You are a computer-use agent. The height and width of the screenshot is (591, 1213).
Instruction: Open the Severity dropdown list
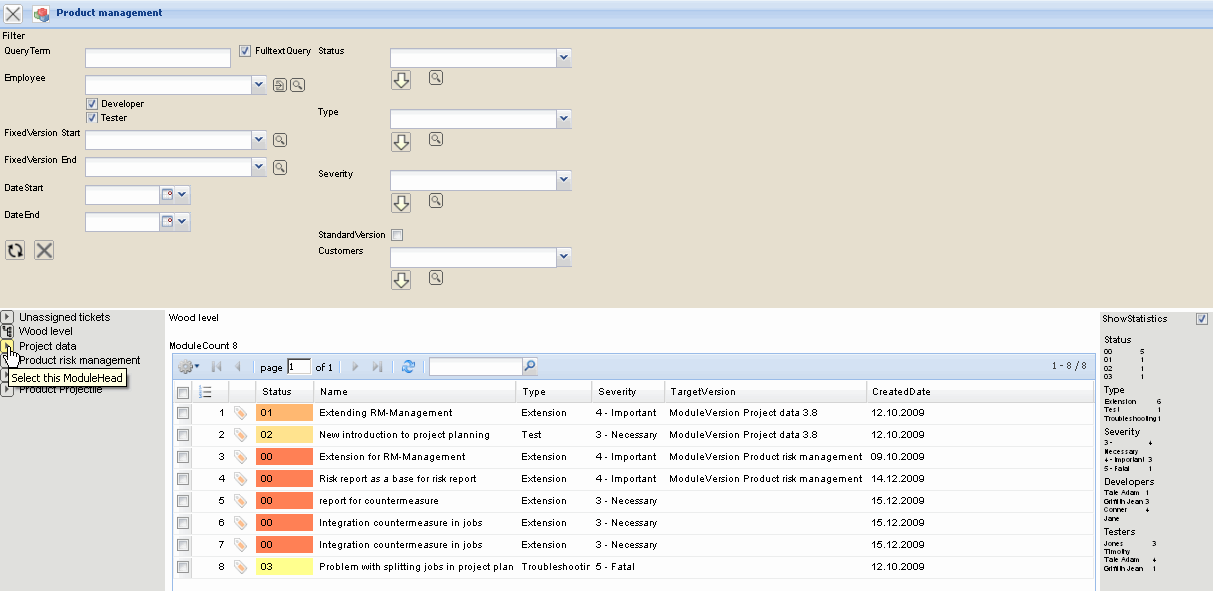point(563,181)
